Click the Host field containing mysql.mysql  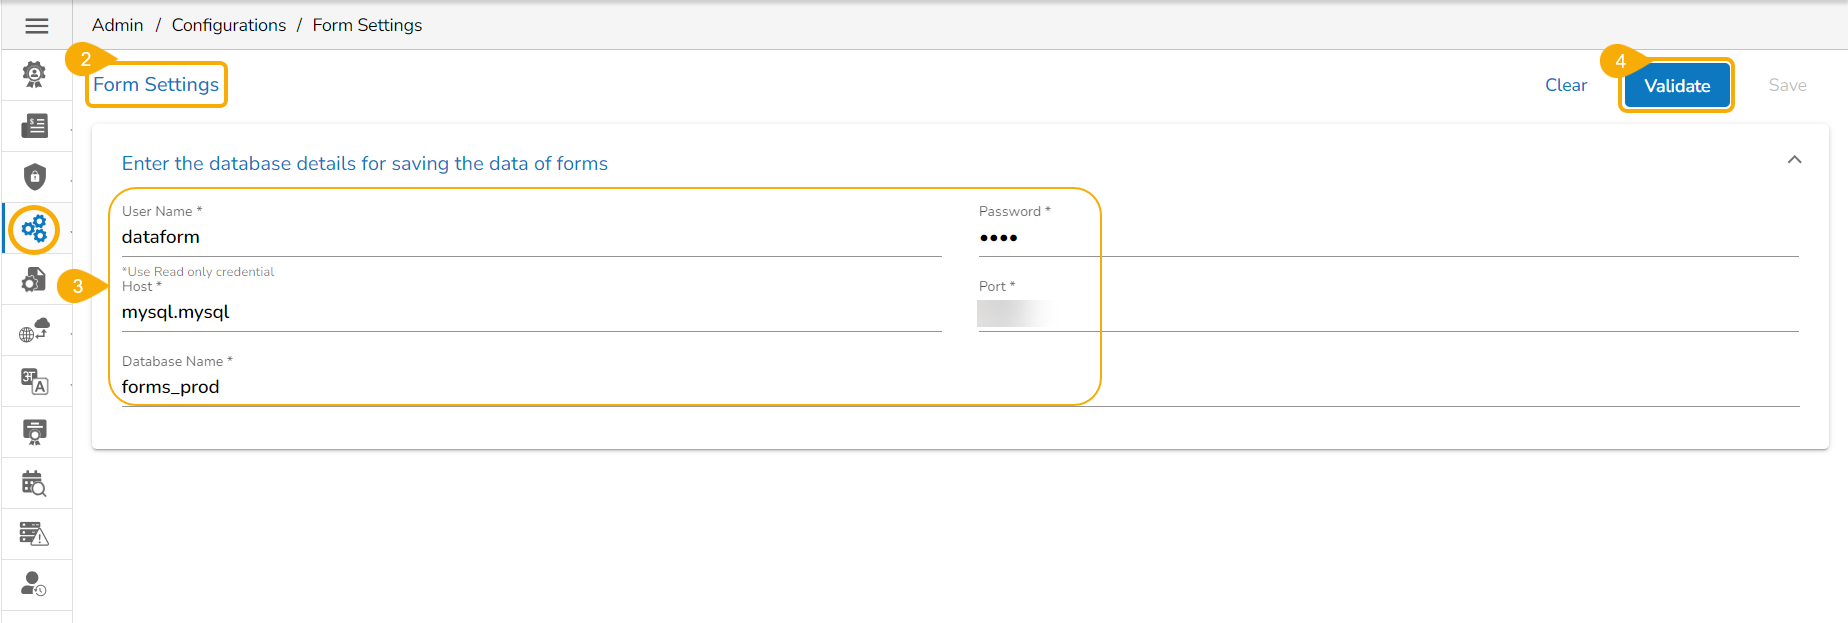coord(530,312)
